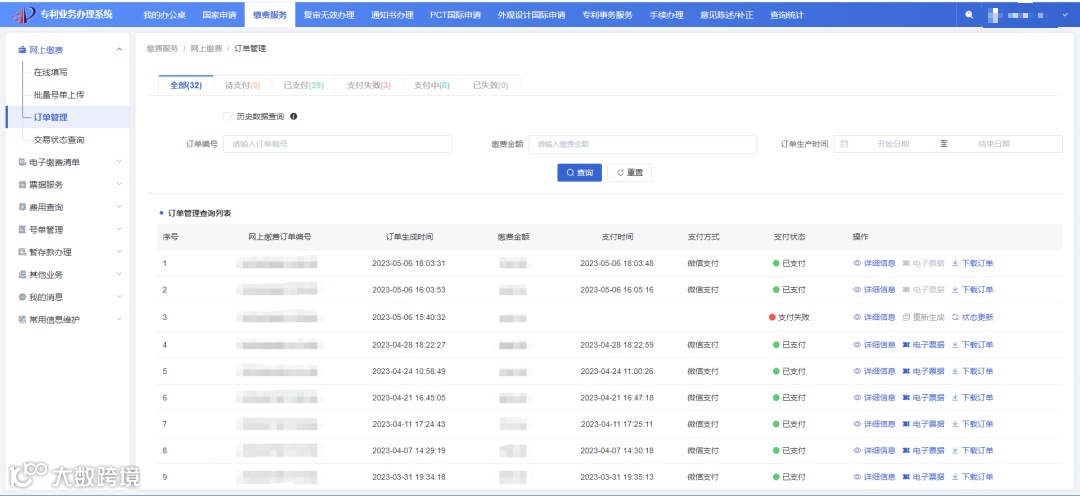This screenshot has height=496, width=1080.
Task: Click 下载订单 for order row 5
Action: tap(973, 371)
